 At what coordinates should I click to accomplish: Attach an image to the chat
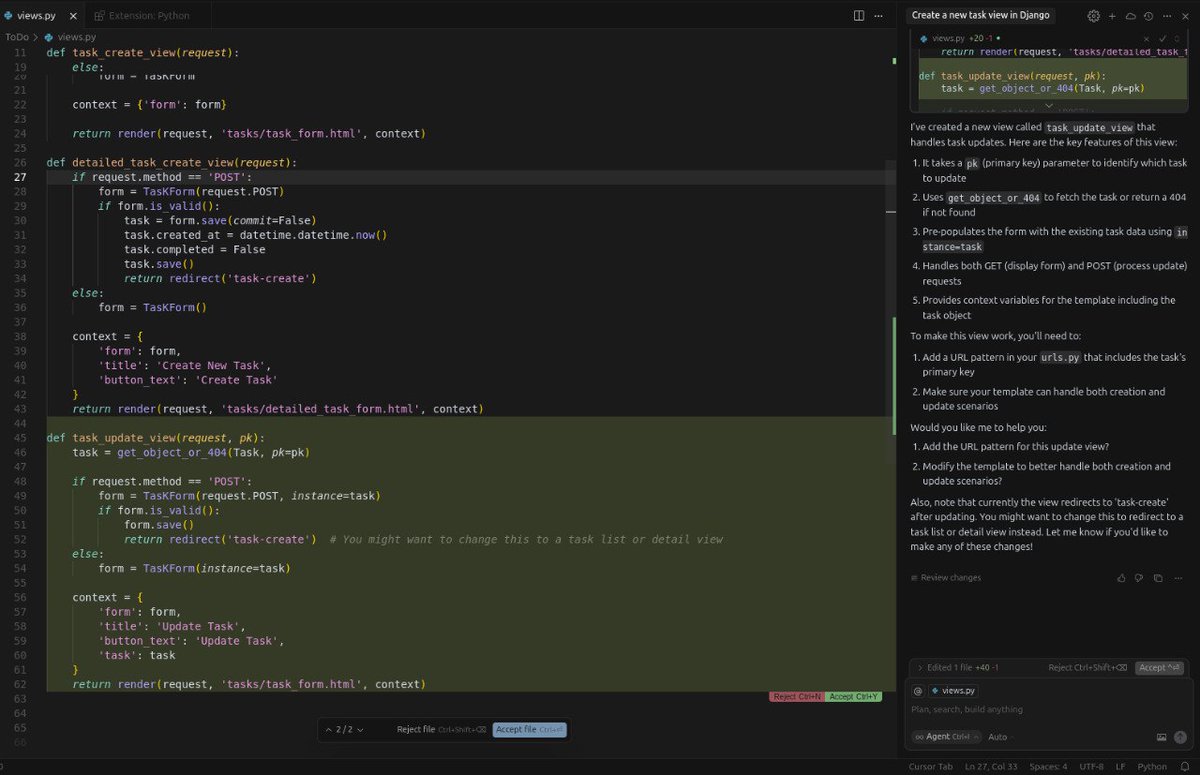point(1162,737)
